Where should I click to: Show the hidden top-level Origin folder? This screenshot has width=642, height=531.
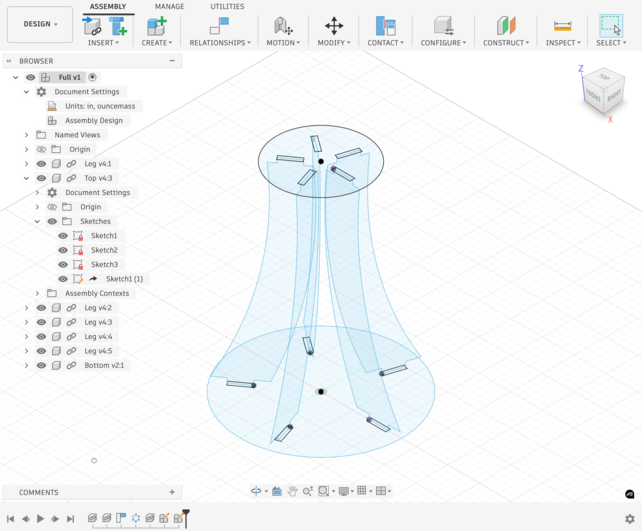click(41, 149)
